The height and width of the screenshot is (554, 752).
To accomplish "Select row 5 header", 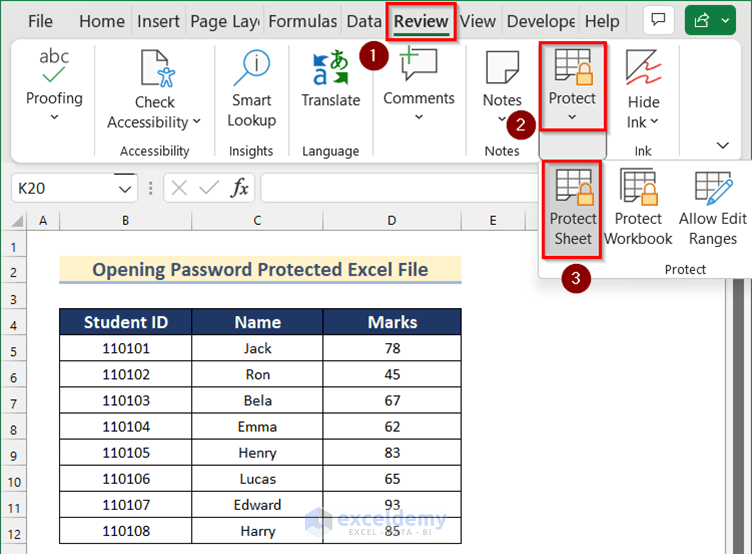I will 13,352.
